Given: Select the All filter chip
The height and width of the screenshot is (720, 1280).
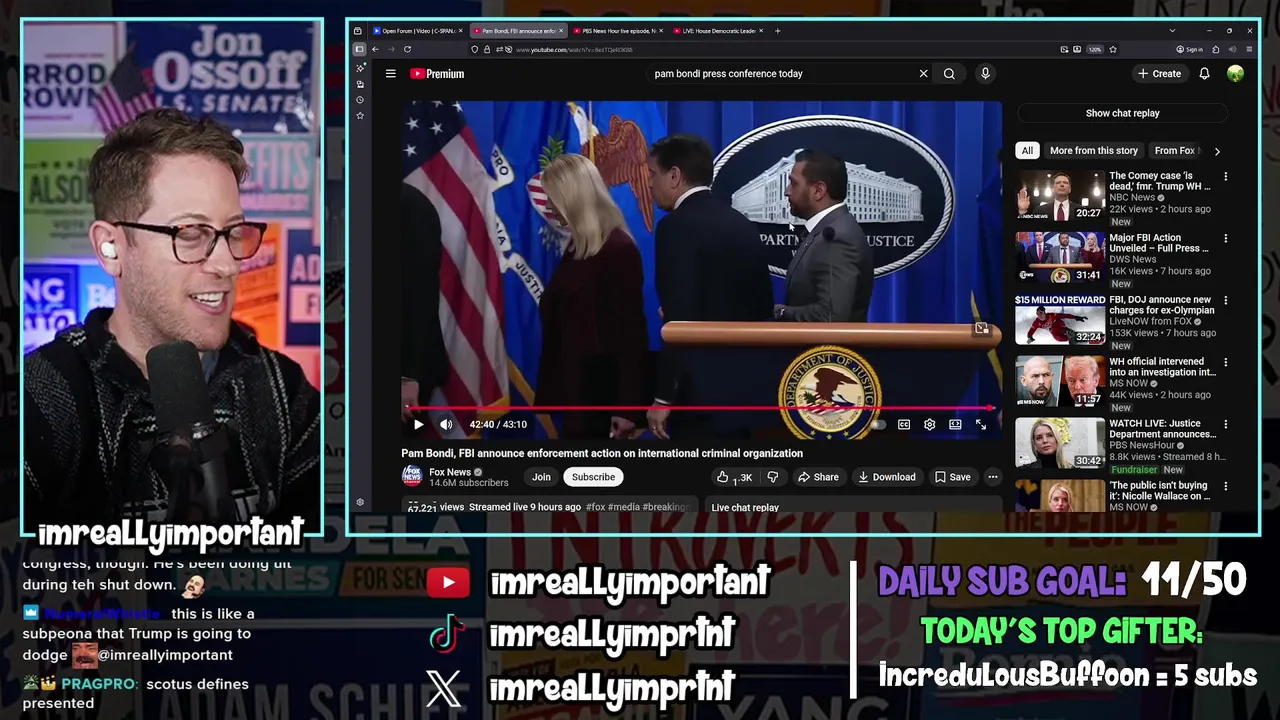Looking at the screenshot, I should pos(1027,151).
